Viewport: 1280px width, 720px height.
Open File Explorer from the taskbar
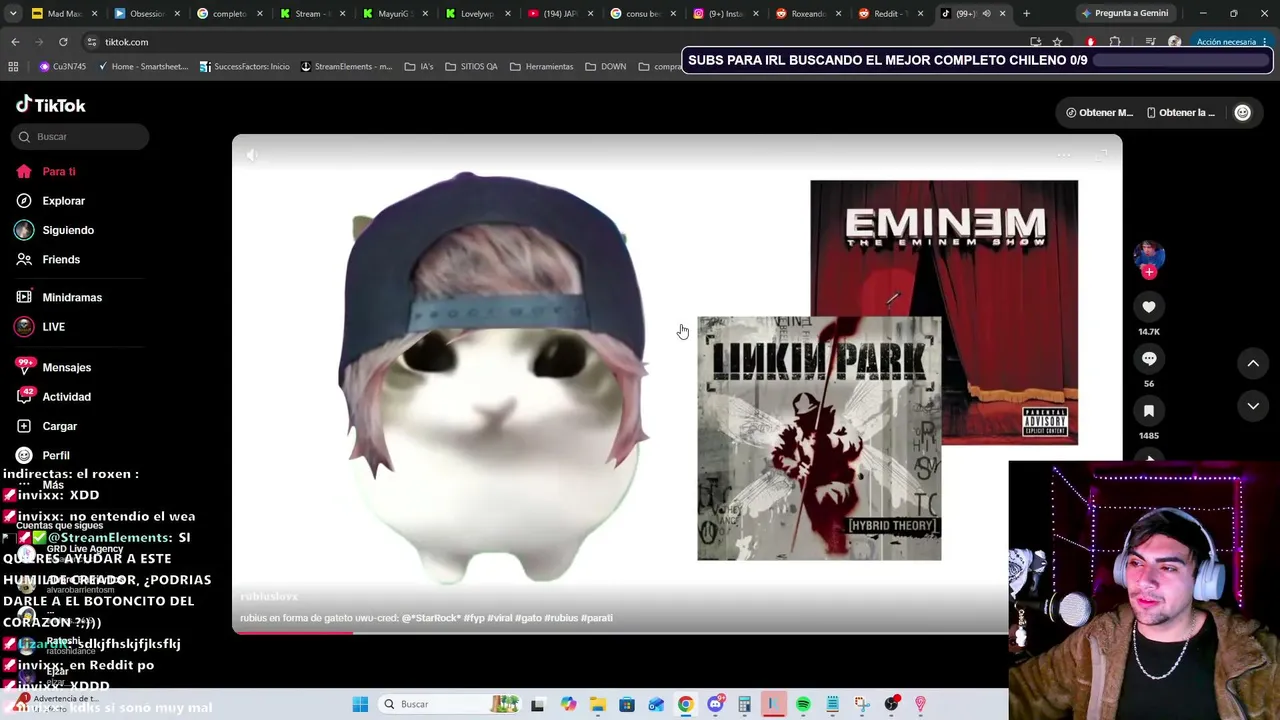point(598,704)
